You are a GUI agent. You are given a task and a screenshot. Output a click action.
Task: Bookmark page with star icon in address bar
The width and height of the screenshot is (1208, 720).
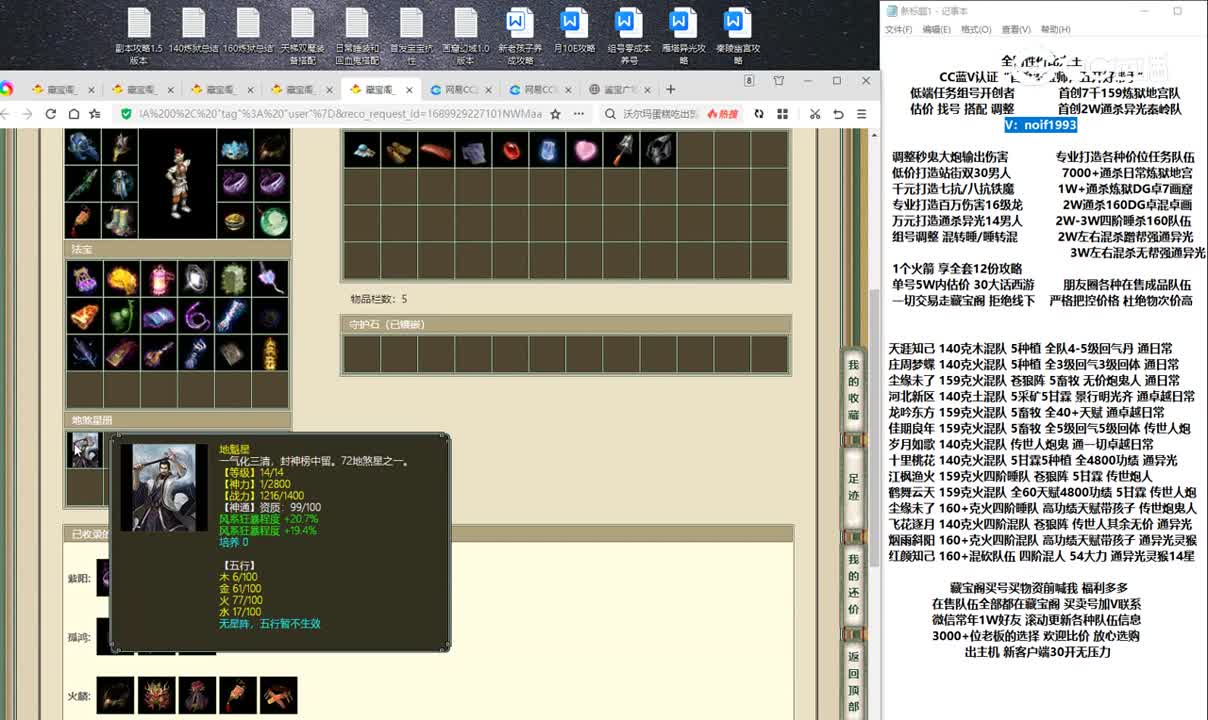coord(556,114)
